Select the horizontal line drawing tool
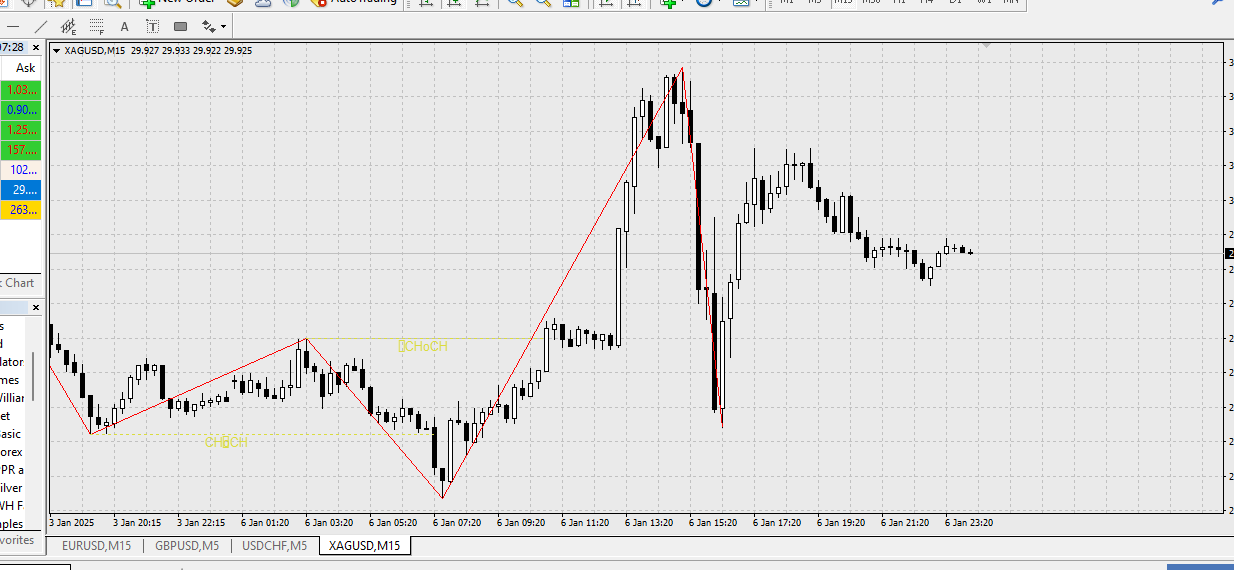This screenshot has width=1234, height=570. [x=13, y=26]
